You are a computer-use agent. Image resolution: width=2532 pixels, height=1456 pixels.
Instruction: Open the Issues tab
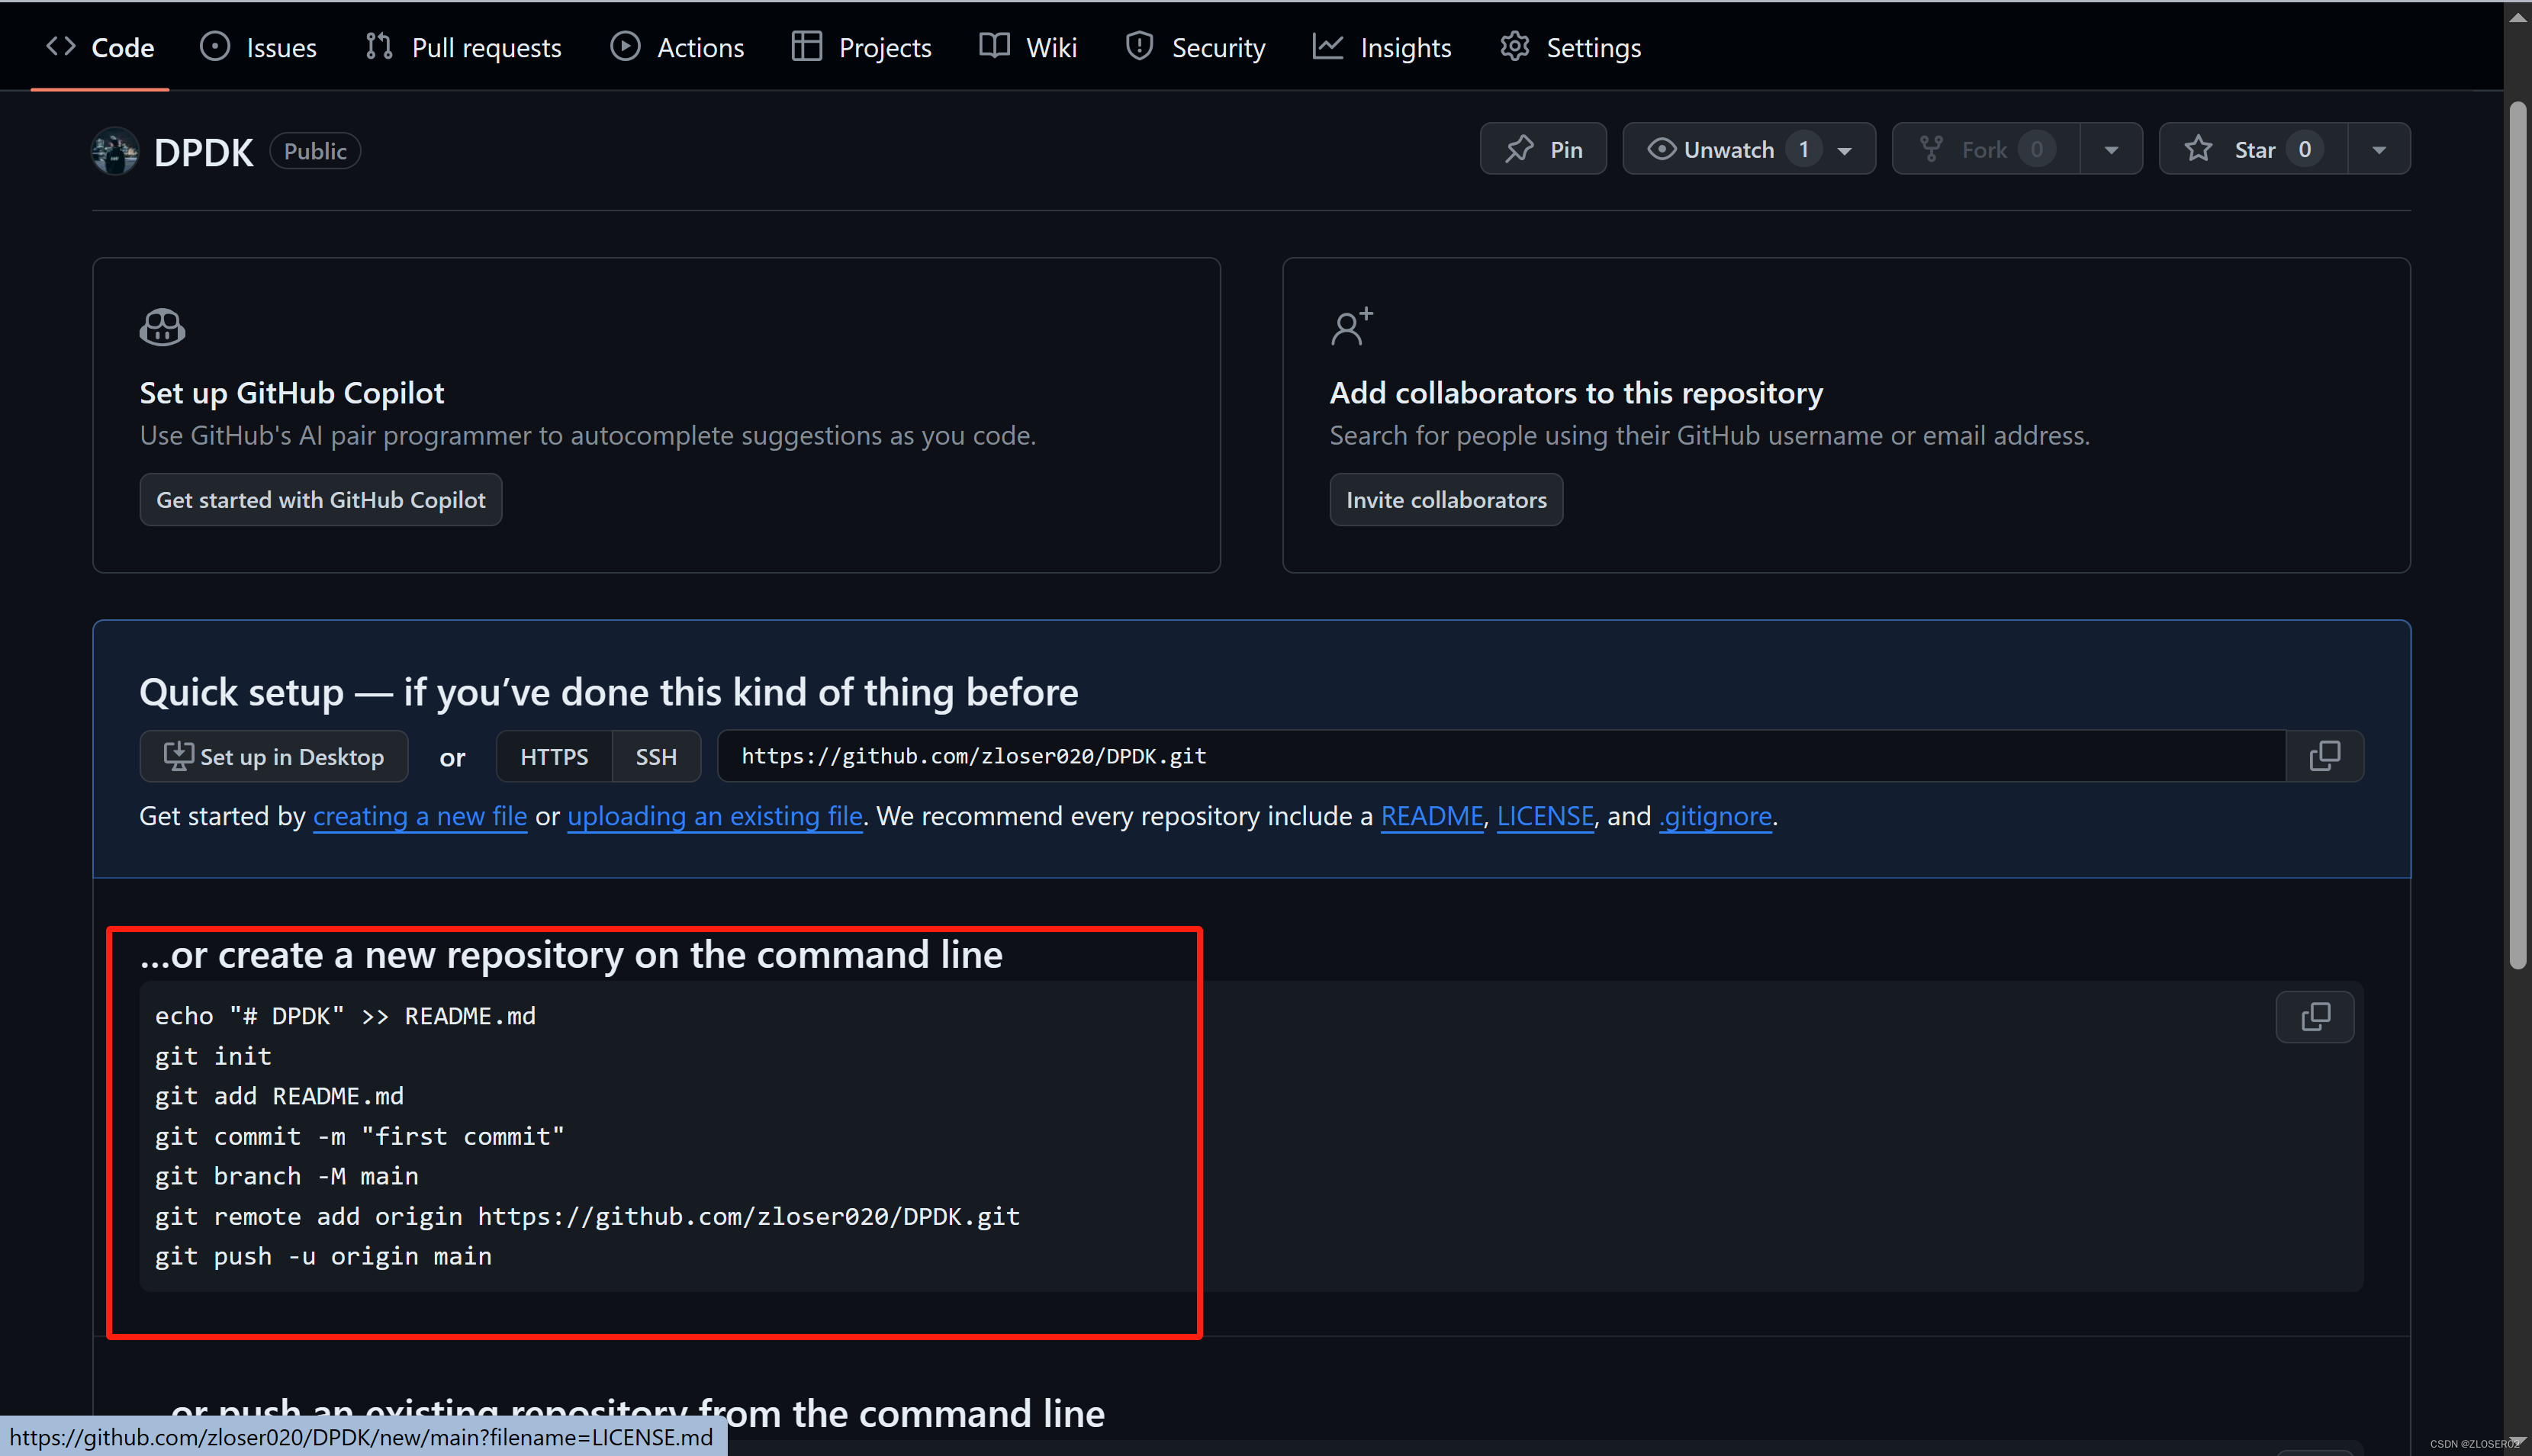(x=258, y=47)
